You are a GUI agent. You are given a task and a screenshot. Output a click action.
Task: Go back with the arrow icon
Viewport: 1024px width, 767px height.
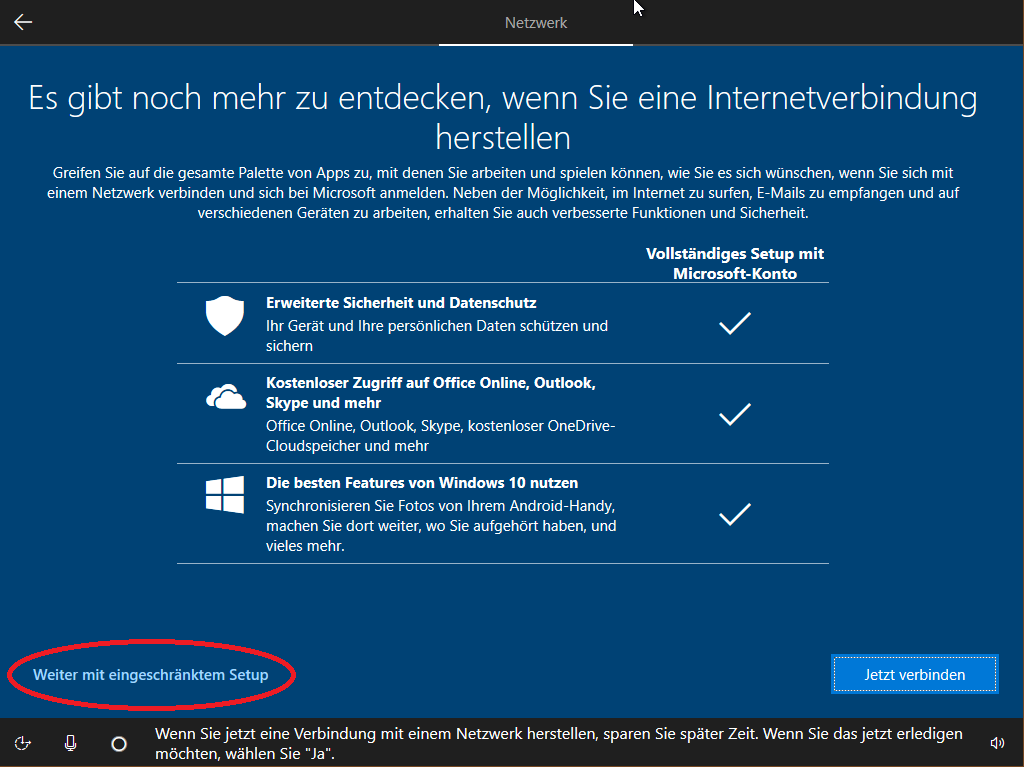[23, 22]
